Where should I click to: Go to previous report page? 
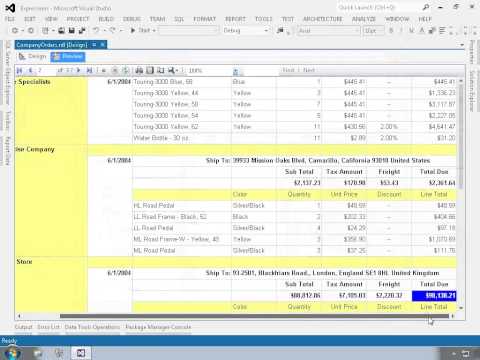(x=30, y=70)
